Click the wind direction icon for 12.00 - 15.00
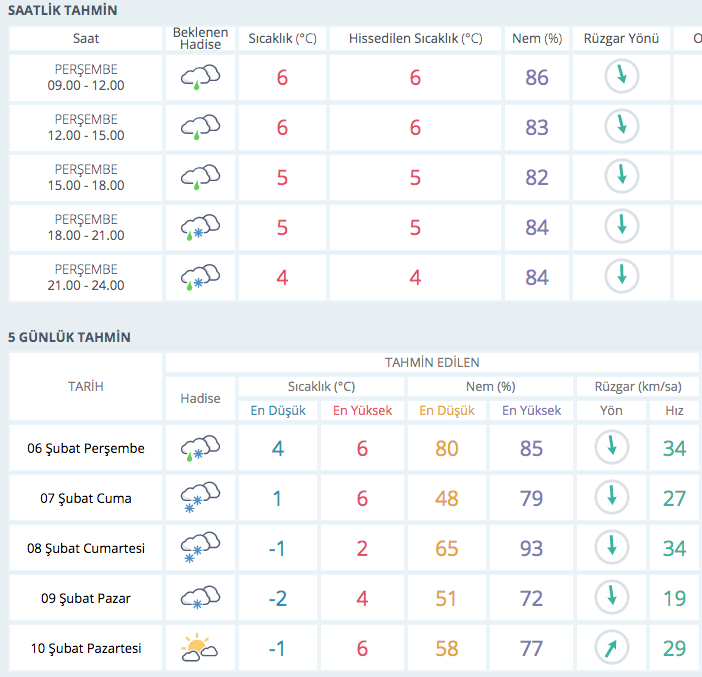The width and height of the screenshot is (702, 677). point(621,126)
